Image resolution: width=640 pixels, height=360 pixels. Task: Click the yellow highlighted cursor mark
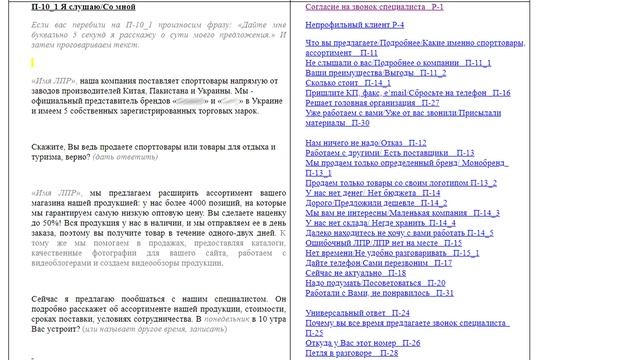(x=33, y=63)
